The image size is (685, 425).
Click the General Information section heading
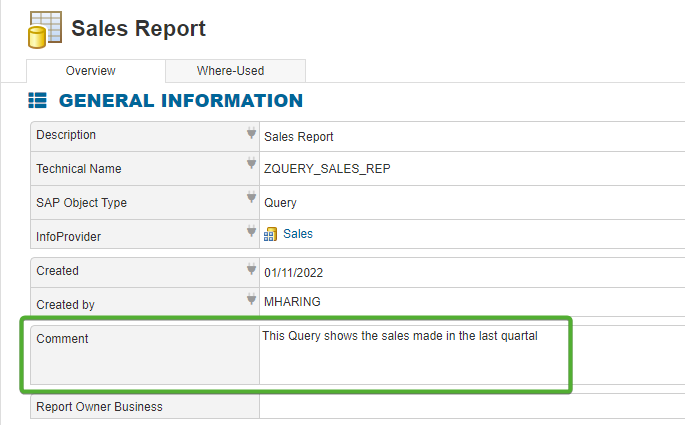click(x=180, y=101)
